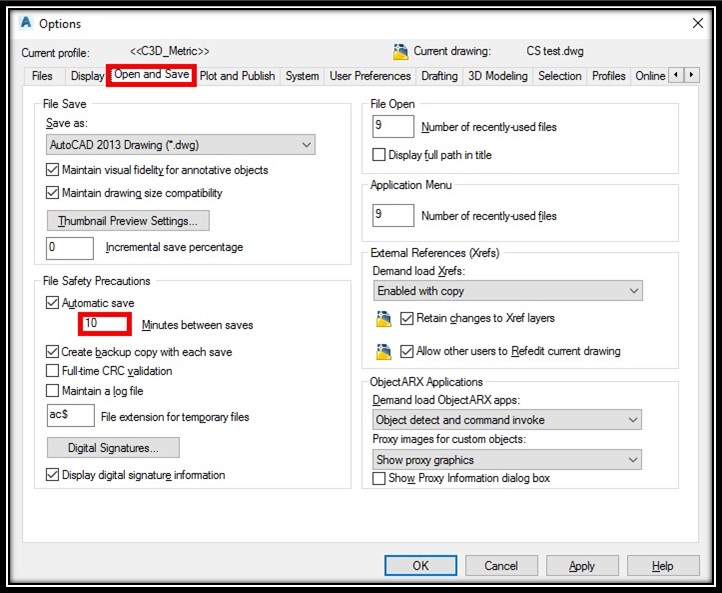Click the CS test.dwg drawing name
This screenshot has width=722, height=593.
pos(555,51)
